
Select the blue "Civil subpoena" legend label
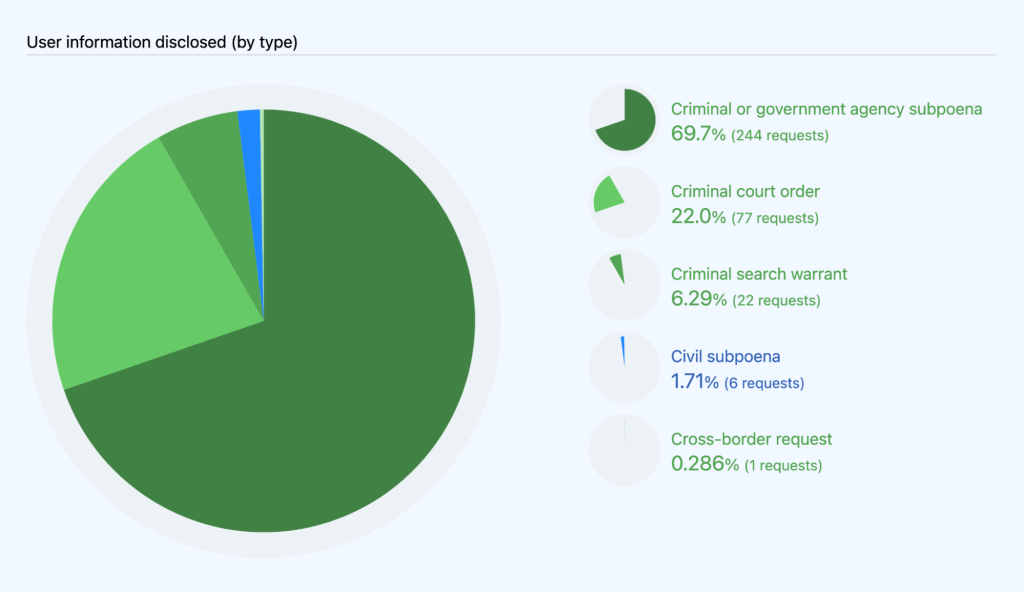725,356
